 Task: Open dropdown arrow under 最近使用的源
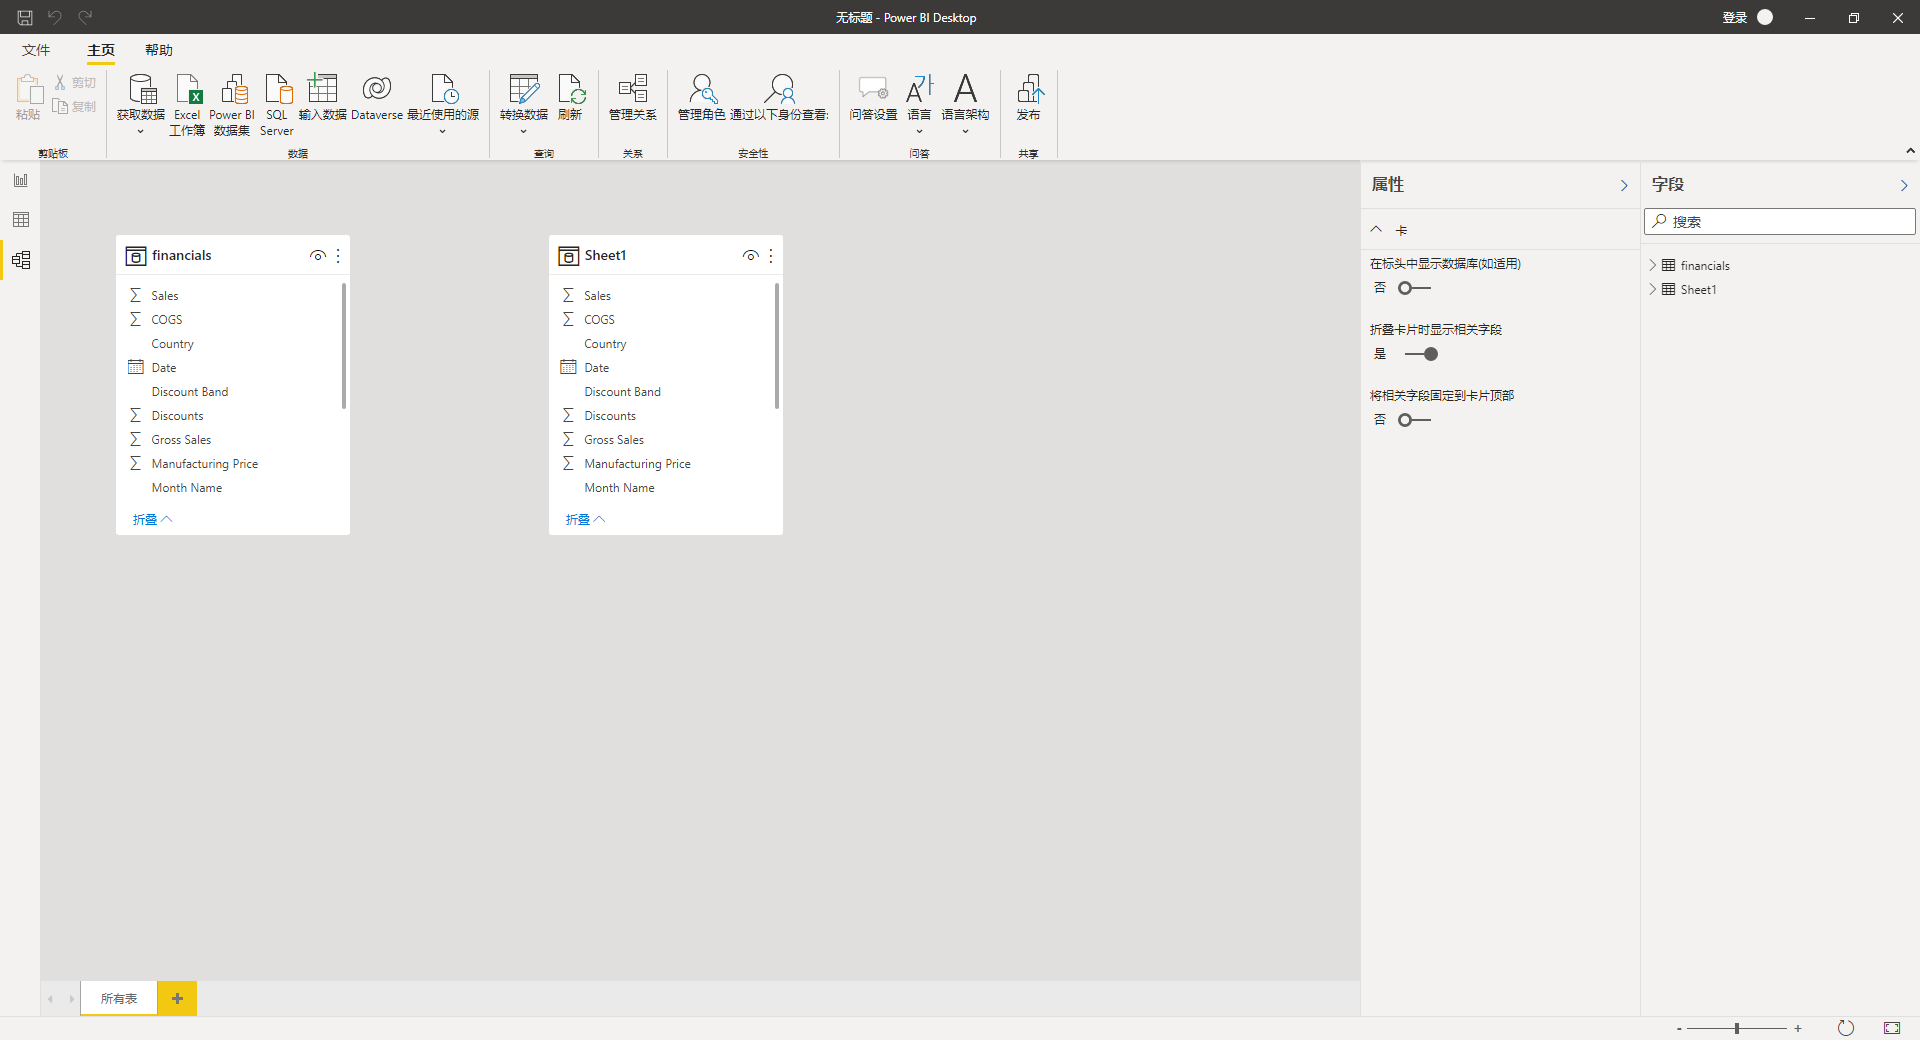(443, 132)
